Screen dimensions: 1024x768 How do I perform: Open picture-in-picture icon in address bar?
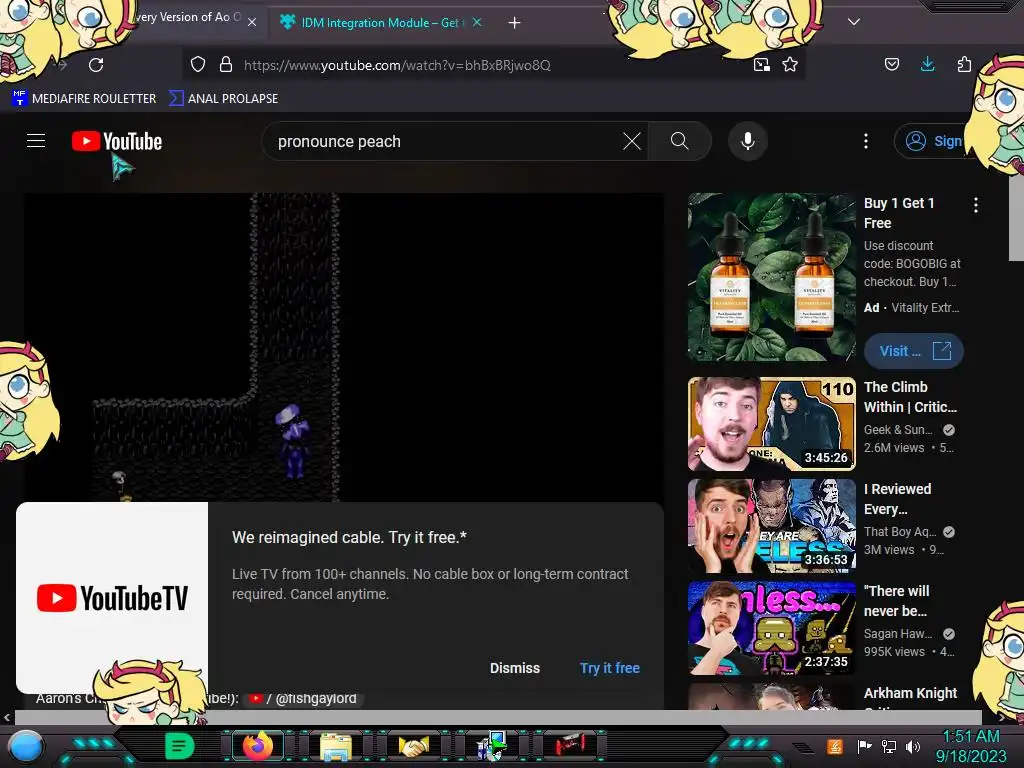761,65
